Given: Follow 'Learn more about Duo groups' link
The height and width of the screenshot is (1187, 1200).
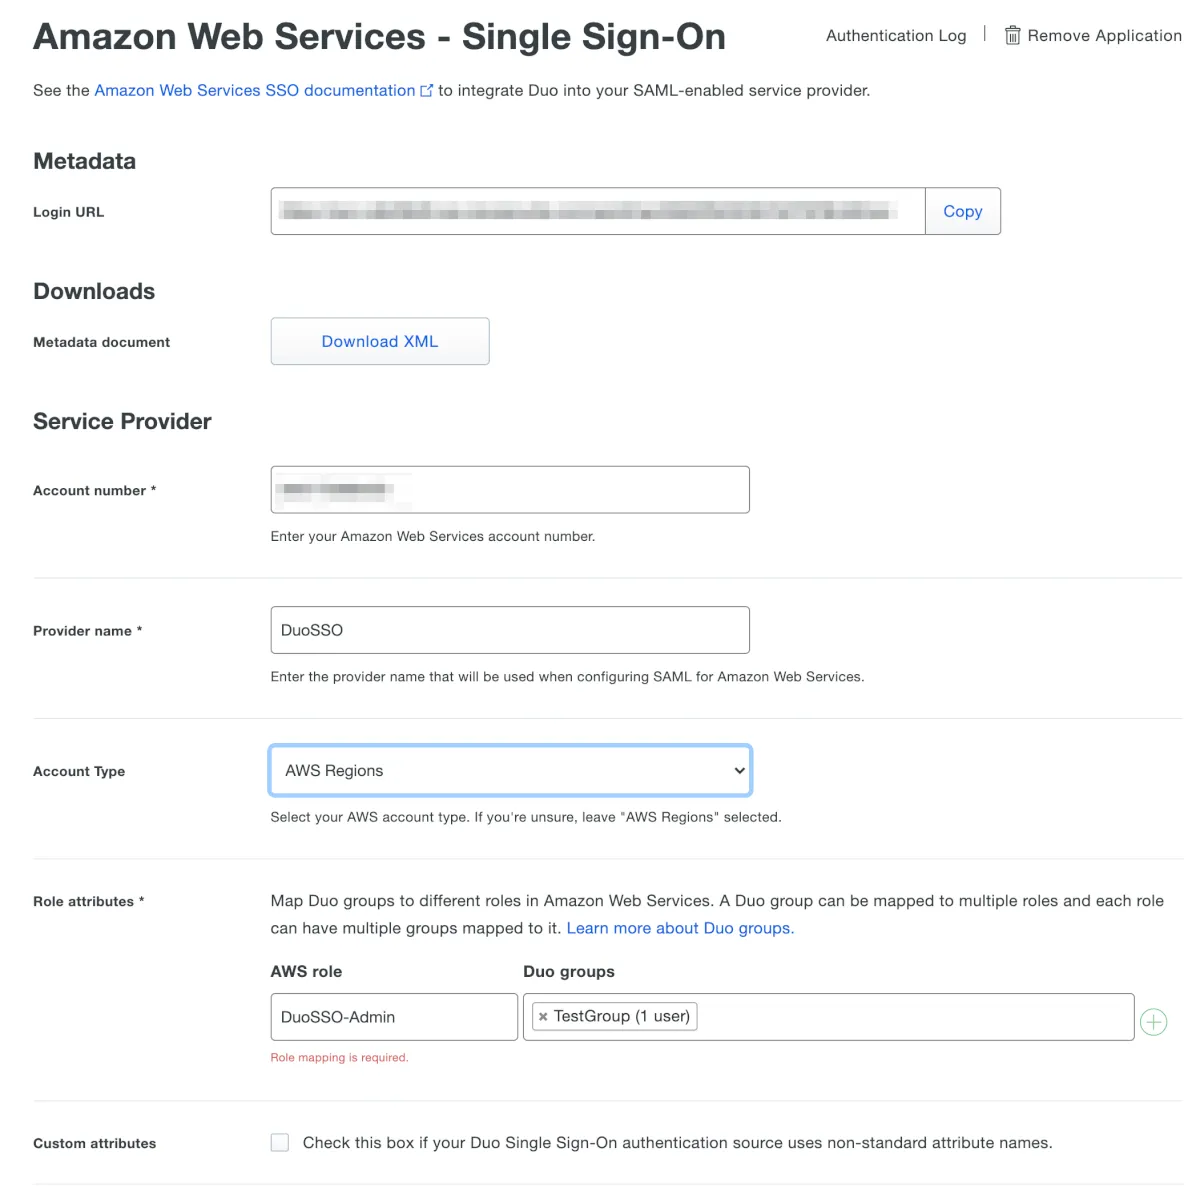Looking at the screenshot, I should 680,928.
